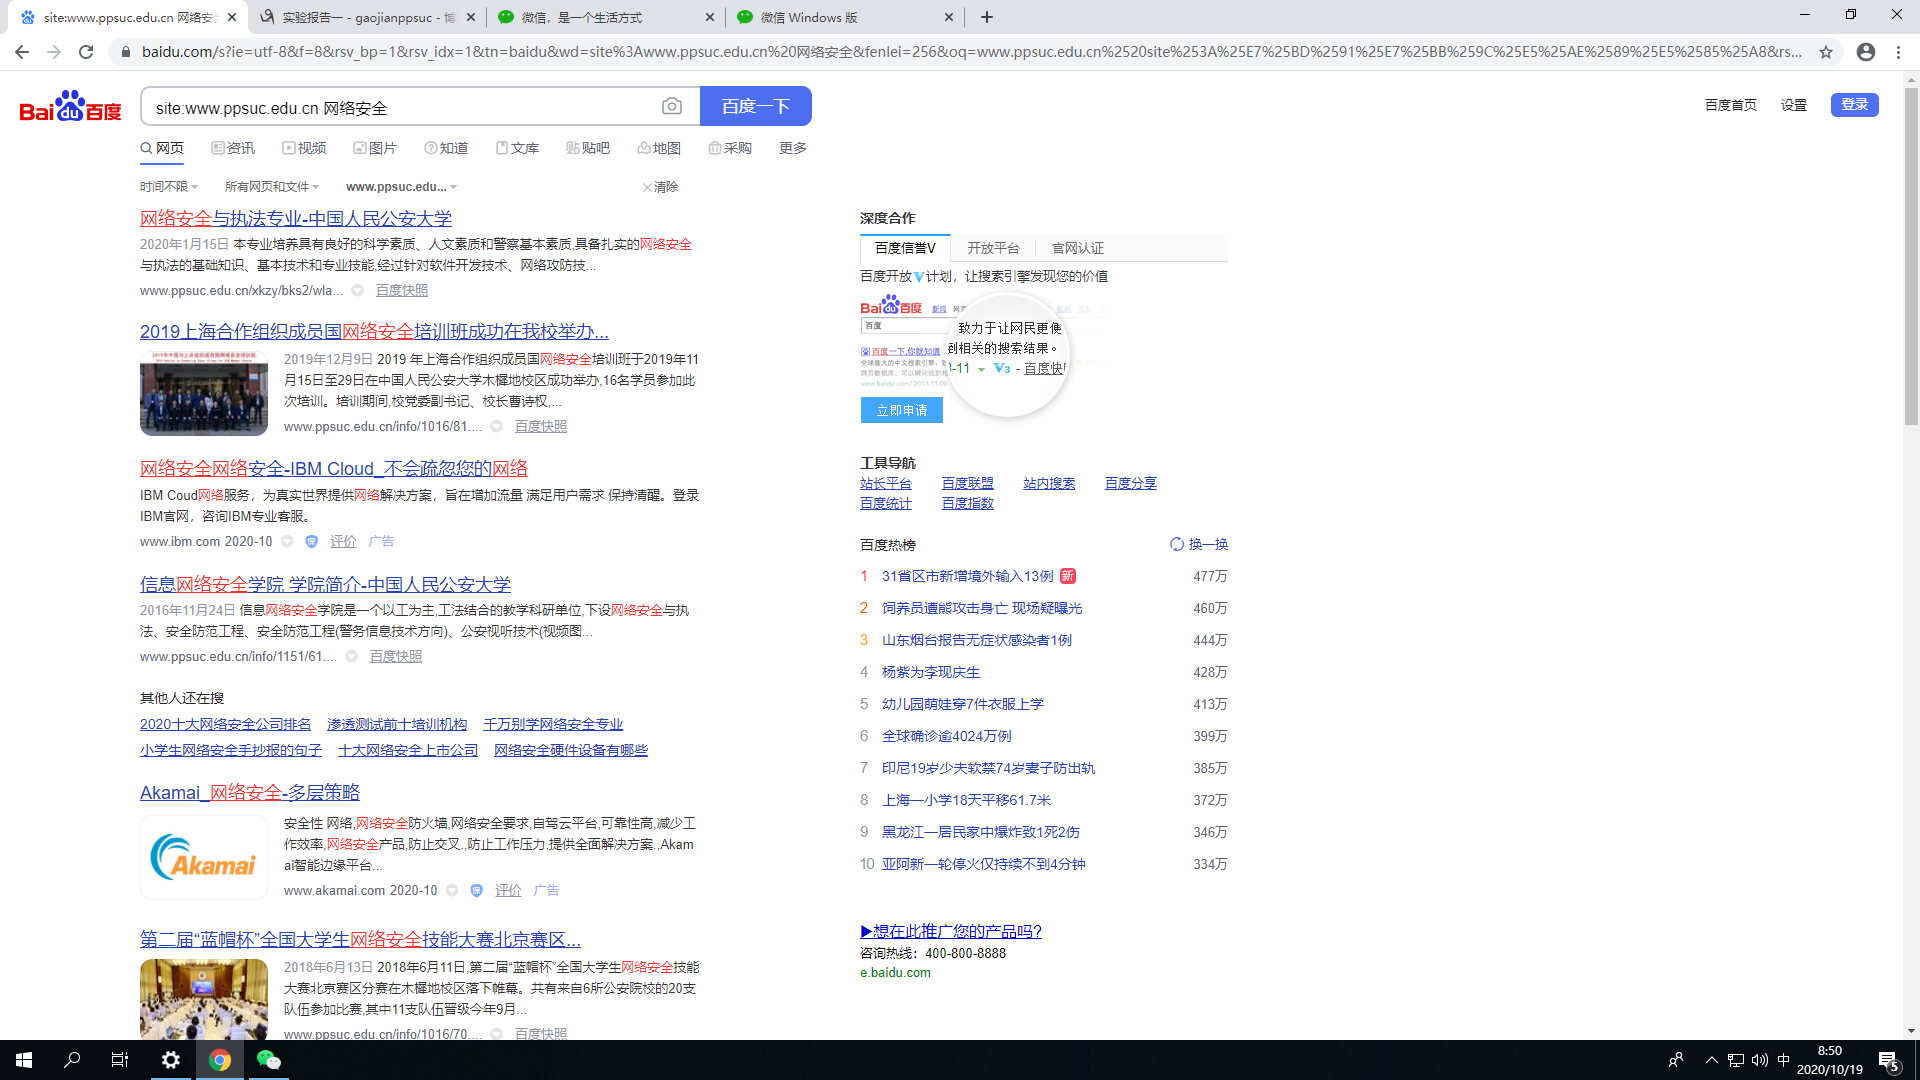Image resolution: width=1920 pixels, height=1080 pixels.
Task: Reload the page with refresh icon
Action: click(86, 52)
